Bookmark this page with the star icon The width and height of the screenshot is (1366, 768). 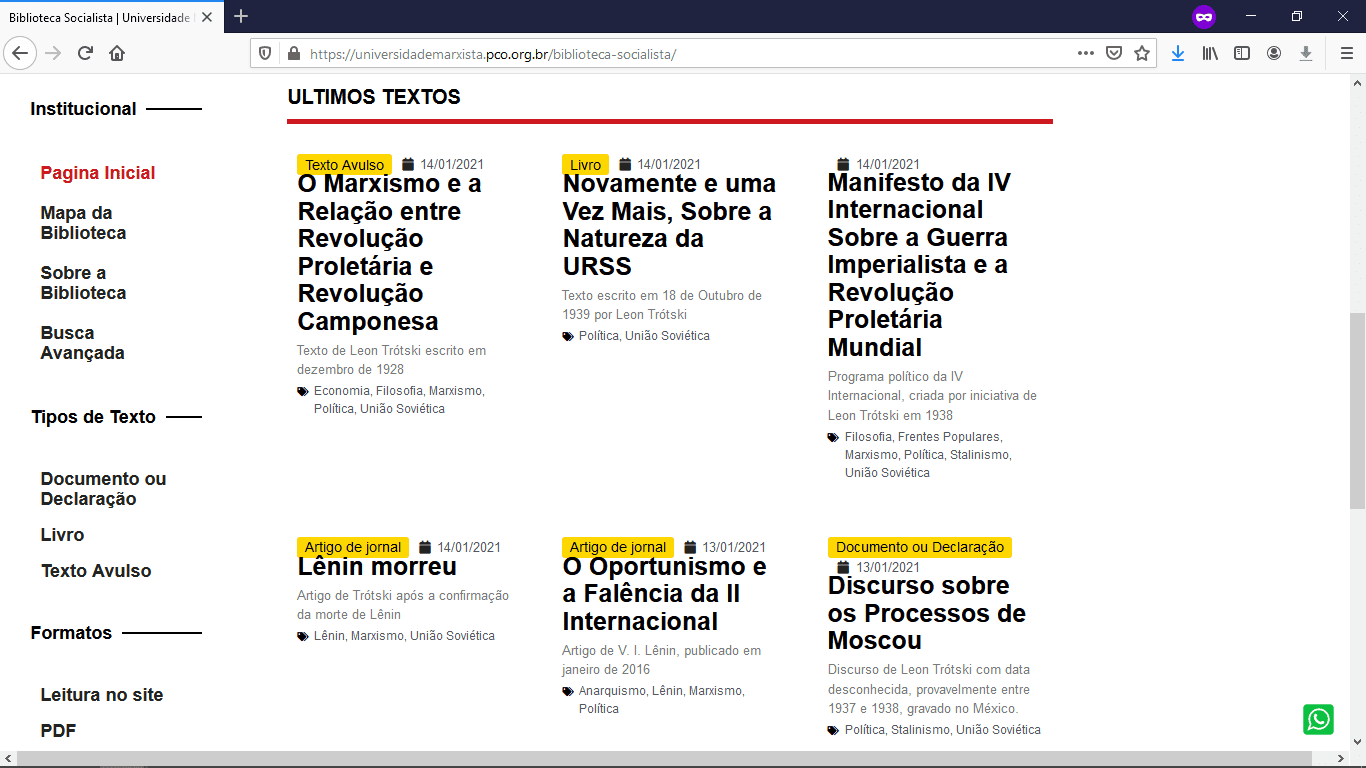coord(1141,54)
